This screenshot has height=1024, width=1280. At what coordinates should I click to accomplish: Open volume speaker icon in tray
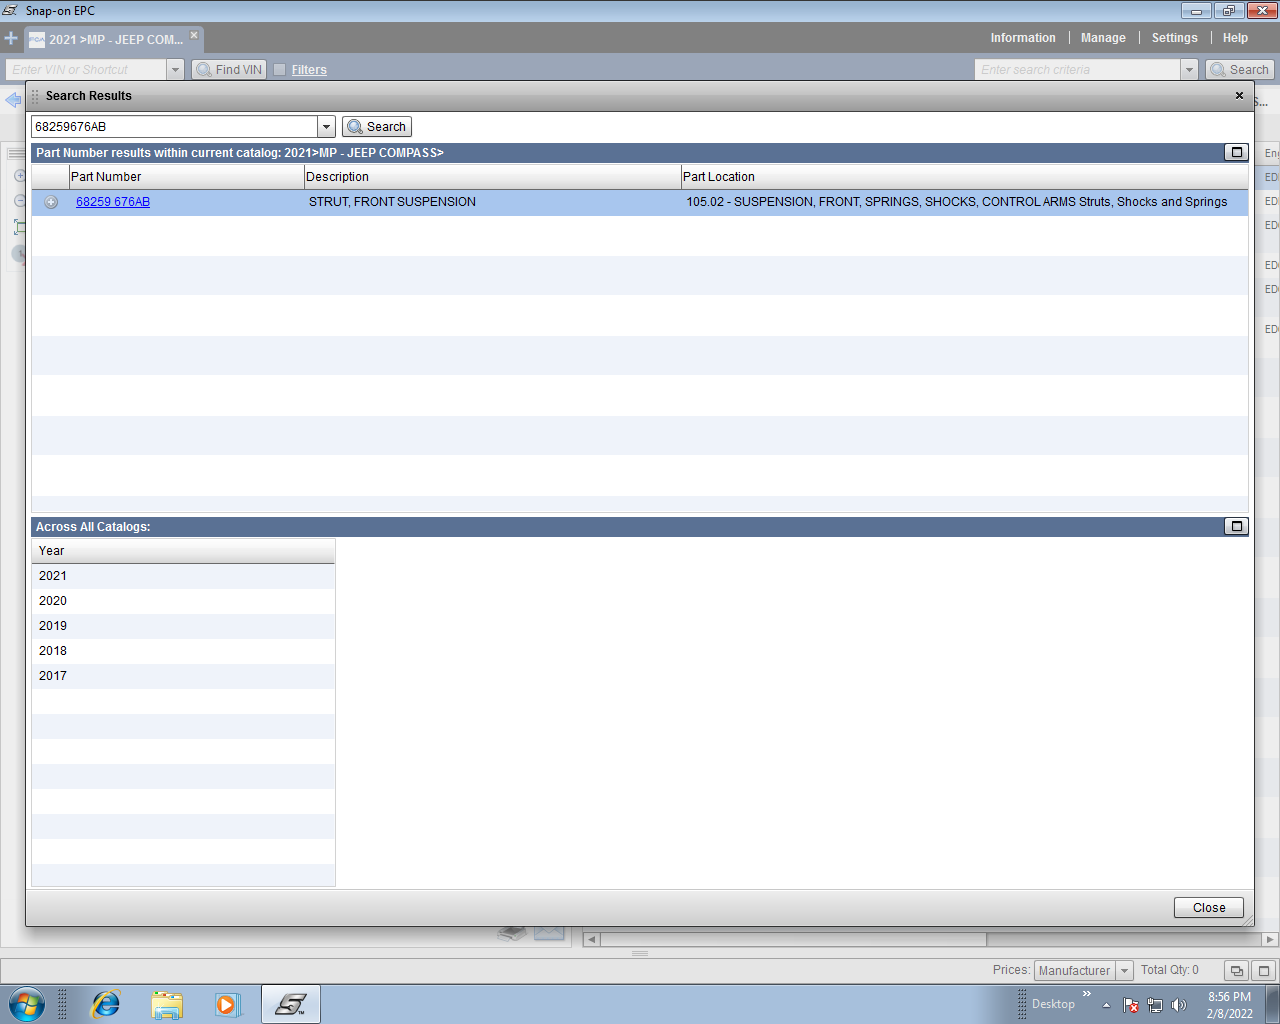[1179, 1005]
